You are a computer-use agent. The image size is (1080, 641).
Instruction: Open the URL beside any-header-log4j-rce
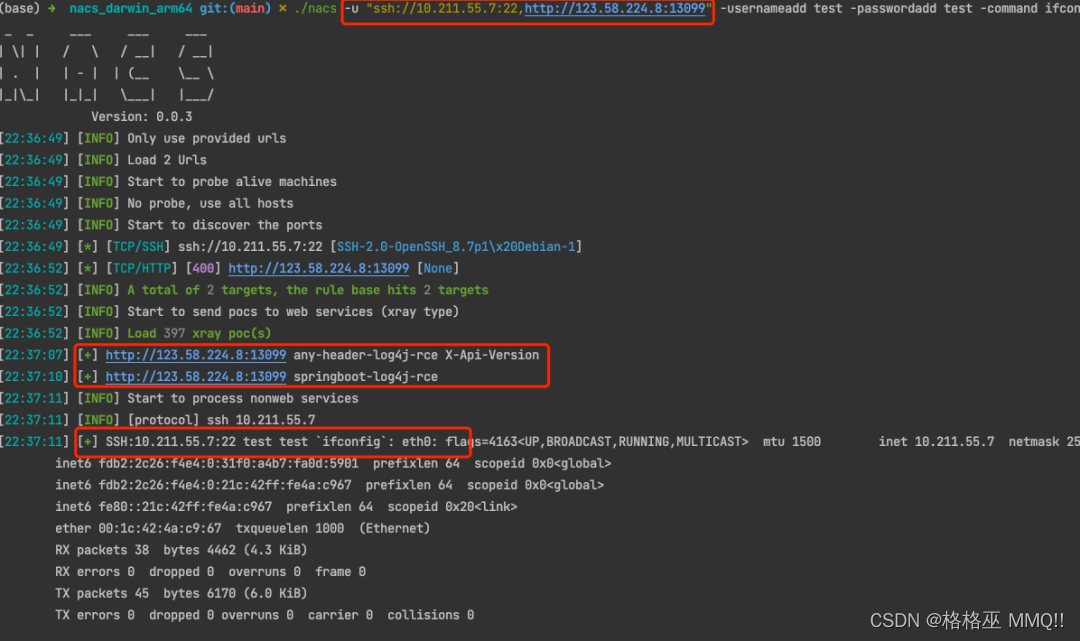click(x=196, y=355)
